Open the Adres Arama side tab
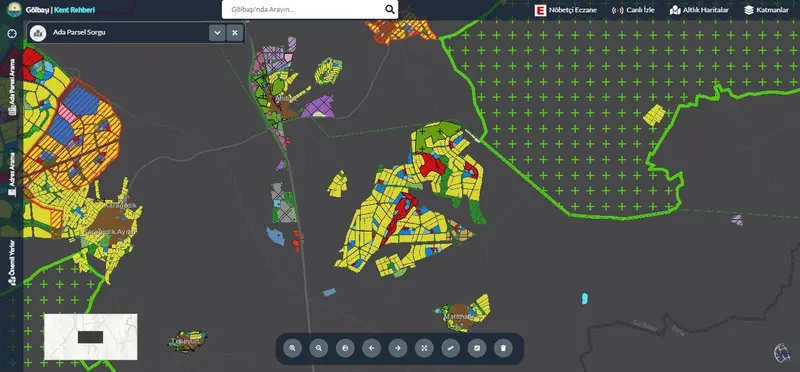800x372 pixels. [12, 175]
